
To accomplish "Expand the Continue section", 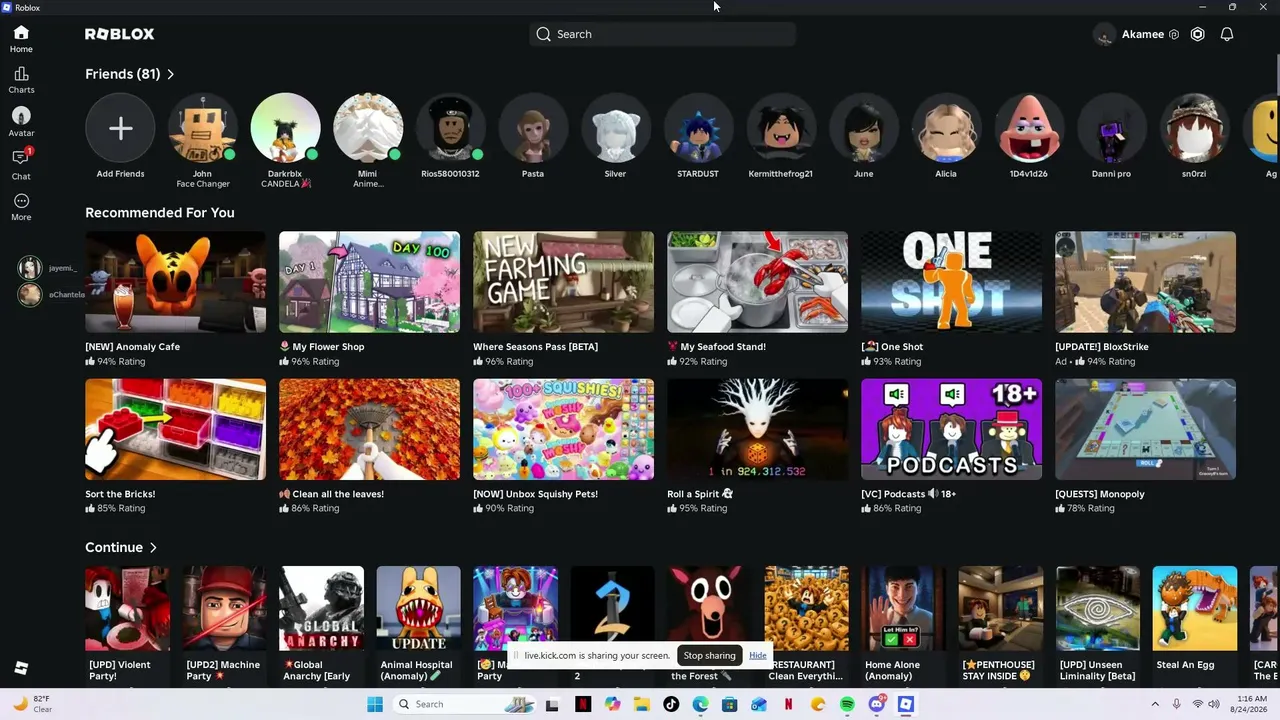I will click(121, 547).
